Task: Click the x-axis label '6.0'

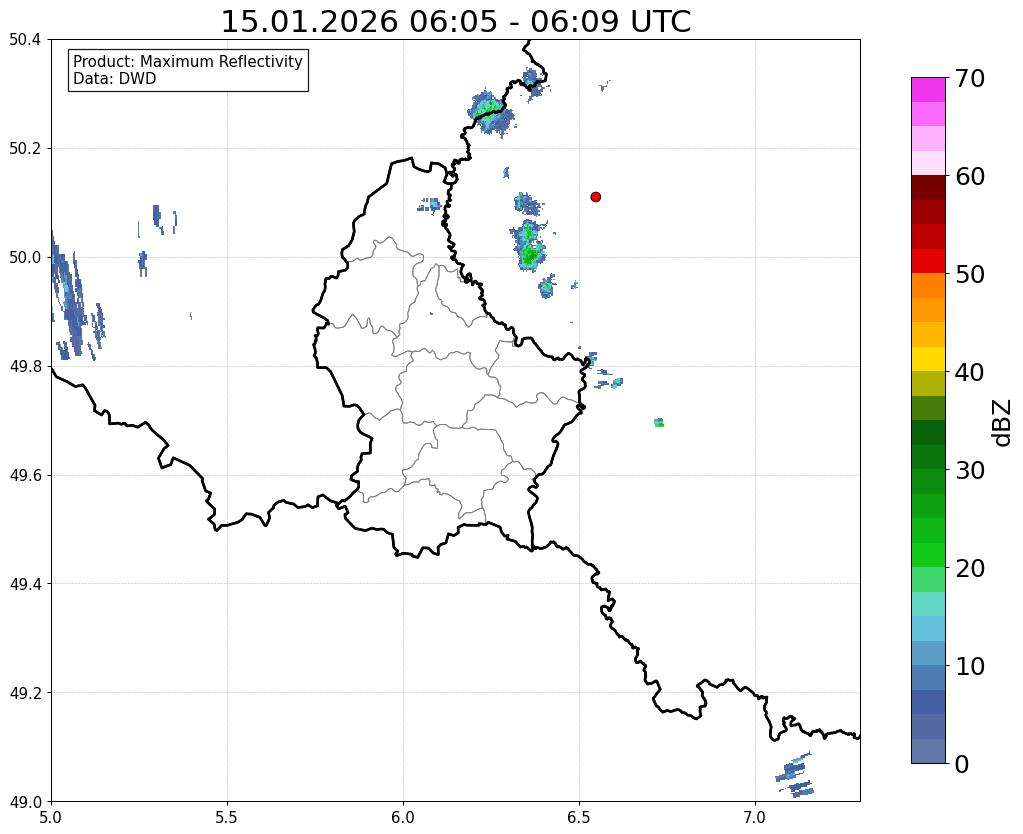Action: point(403,817)
